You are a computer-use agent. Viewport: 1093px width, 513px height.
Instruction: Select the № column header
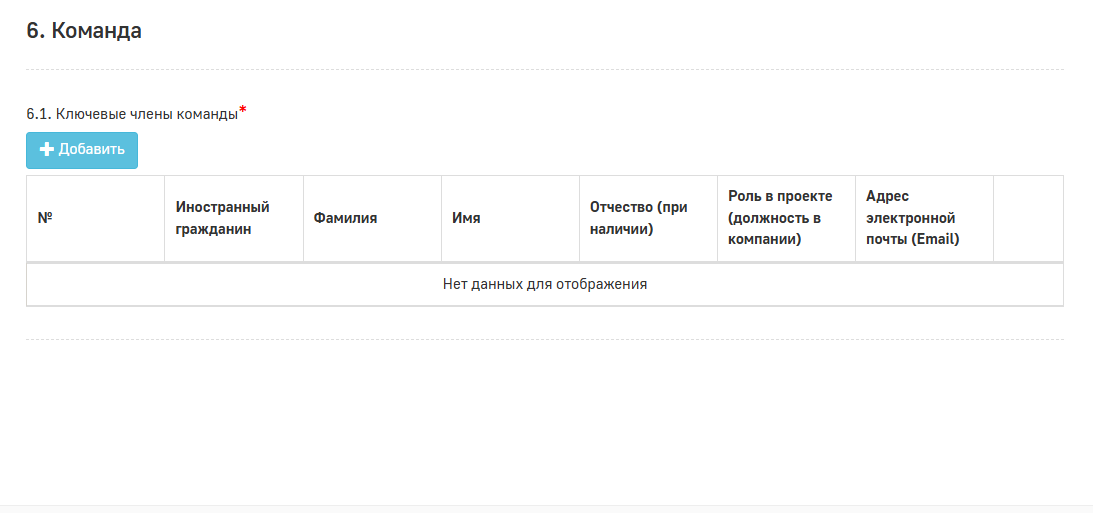point(95,219)
